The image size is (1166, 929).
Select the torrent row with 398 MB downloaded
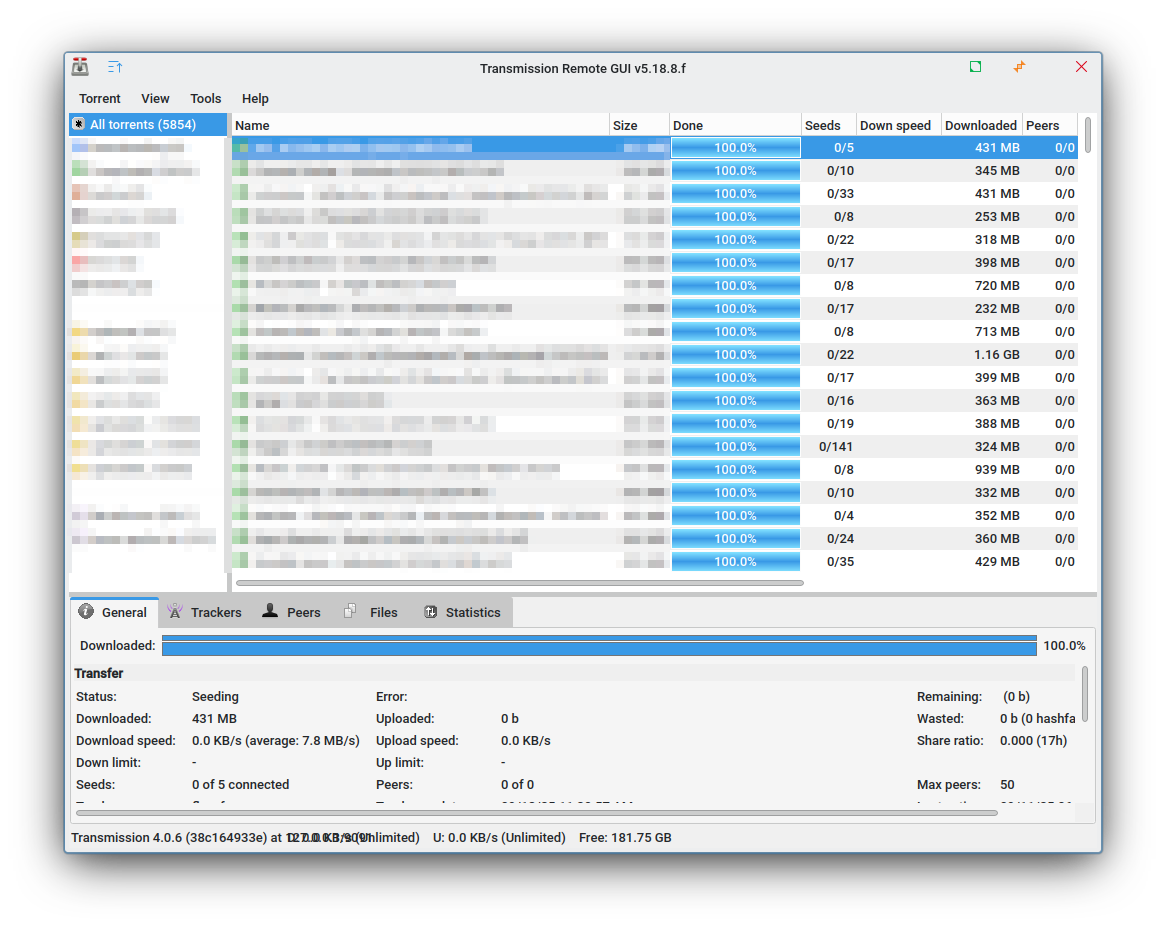tap(654, 263)
